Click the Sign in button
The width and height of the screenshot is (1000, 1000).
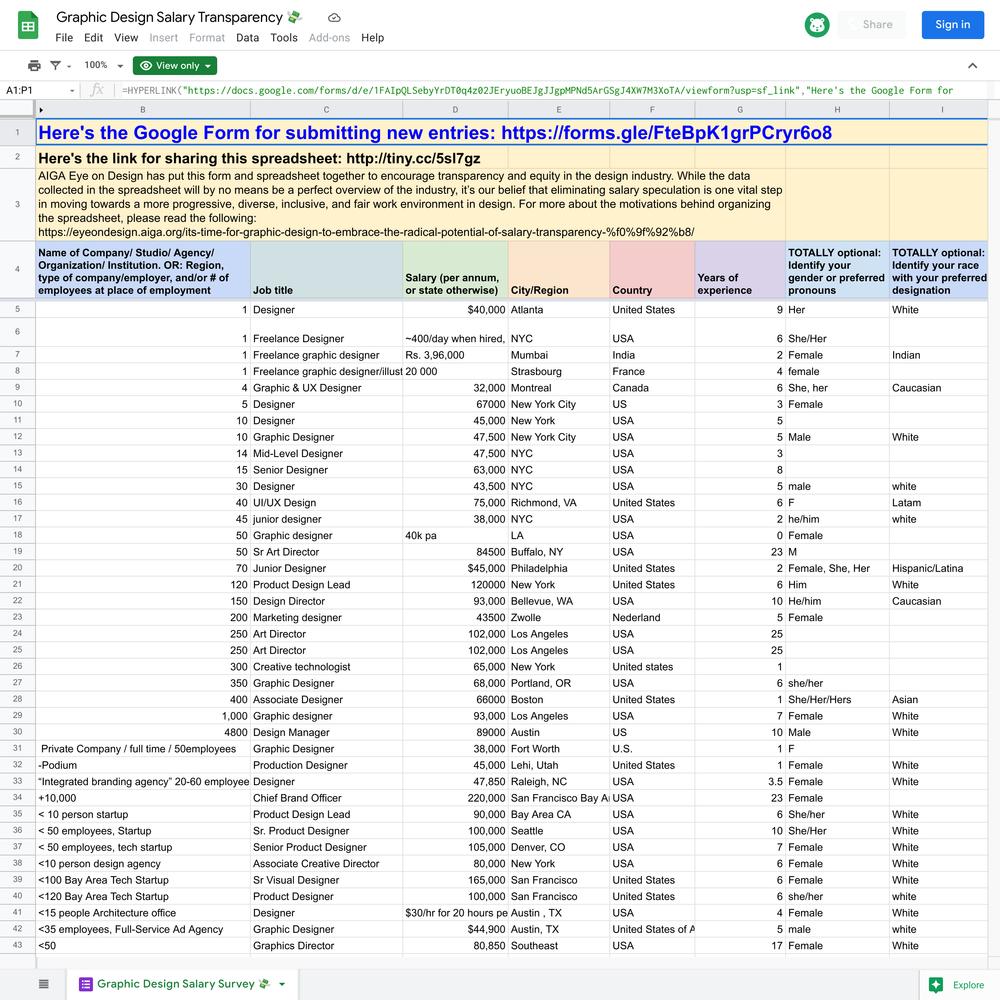952,25
